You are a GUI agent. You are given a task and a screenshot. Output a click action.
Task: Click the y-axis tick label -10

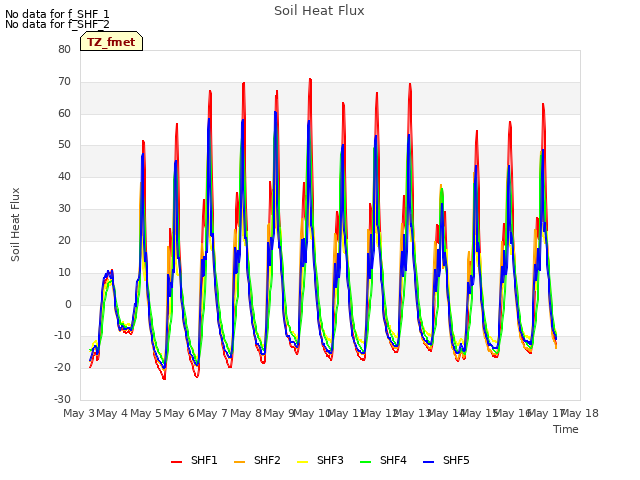click(63, 336)
